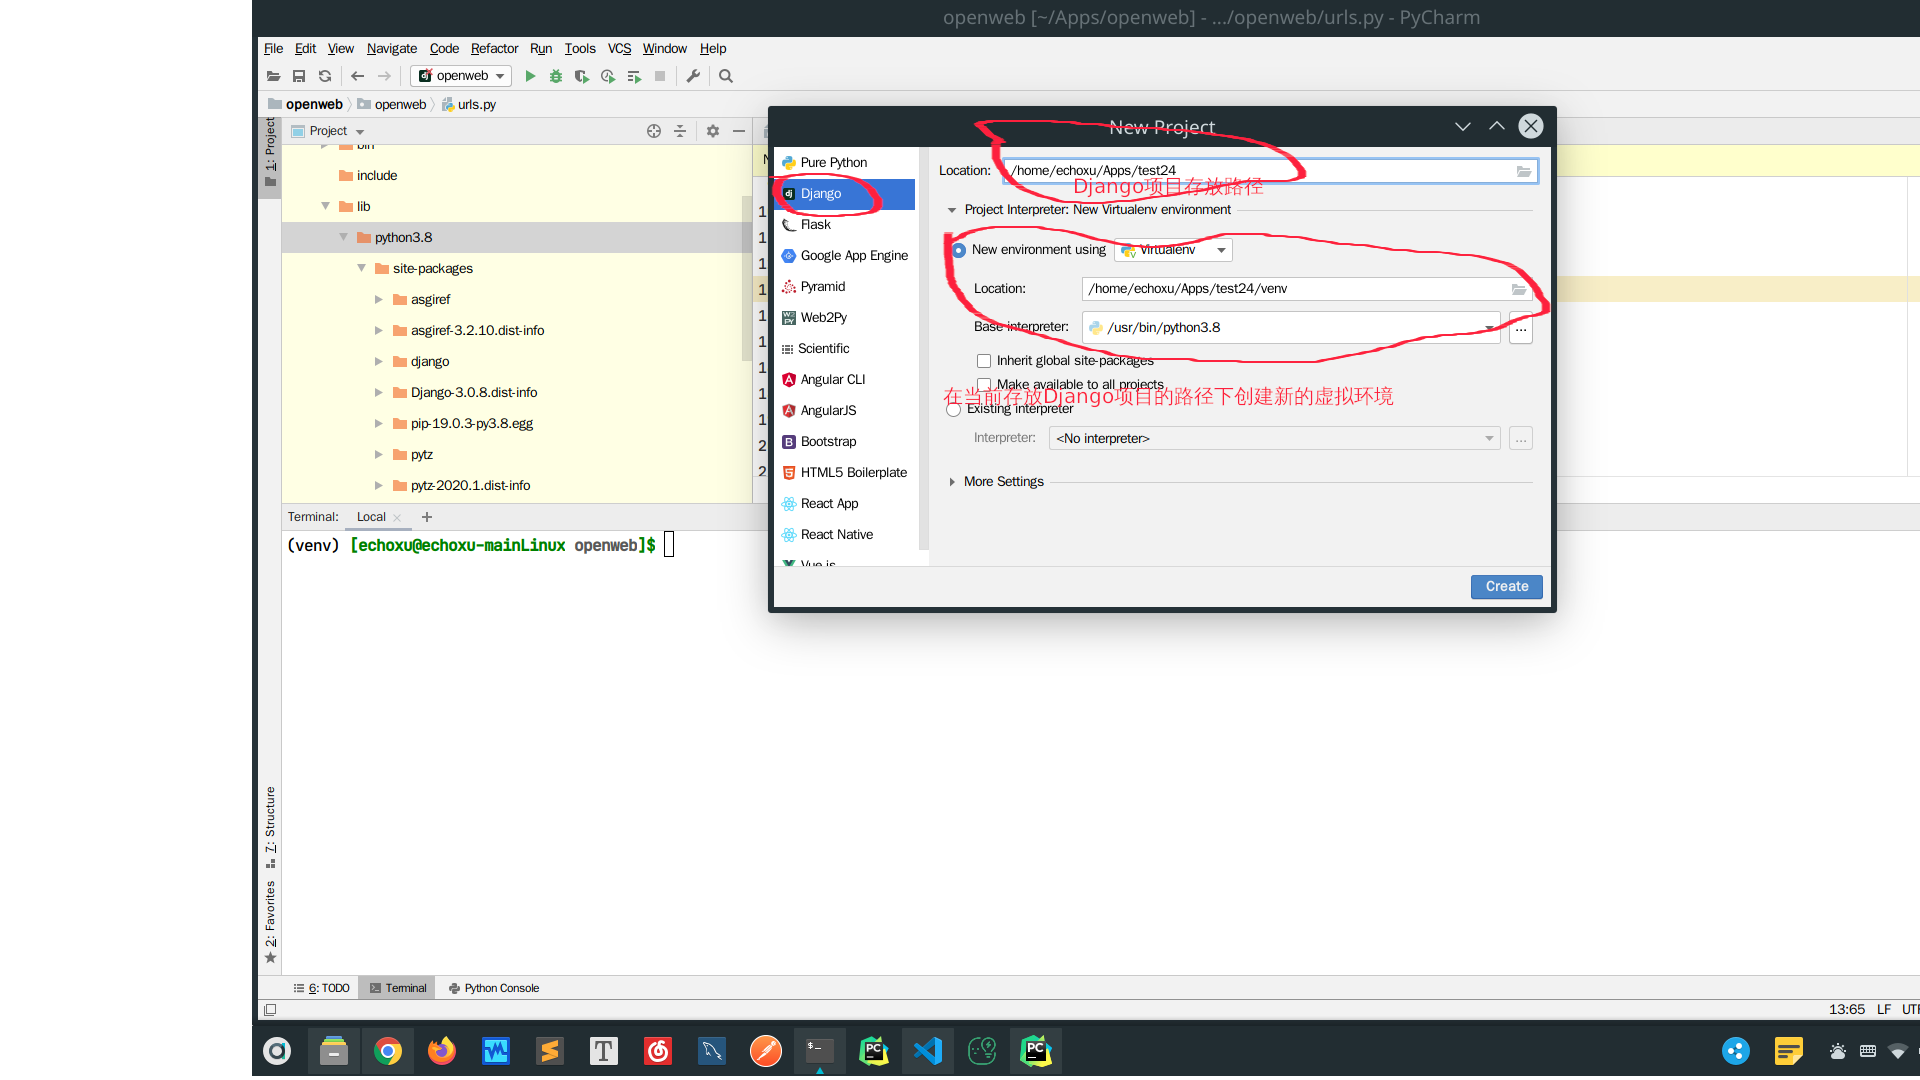This screenshot has height=1080, width=1920.
Task: Click the Code menu item
Action: [x=444, y=49]
